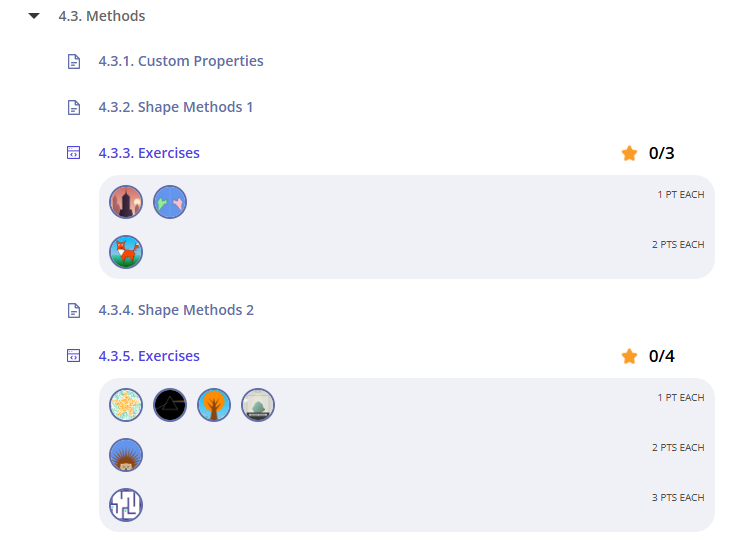Open the 4.3.4. Shape Methods 2 lesson
The image size is (740, 540).
coord(176,310)
